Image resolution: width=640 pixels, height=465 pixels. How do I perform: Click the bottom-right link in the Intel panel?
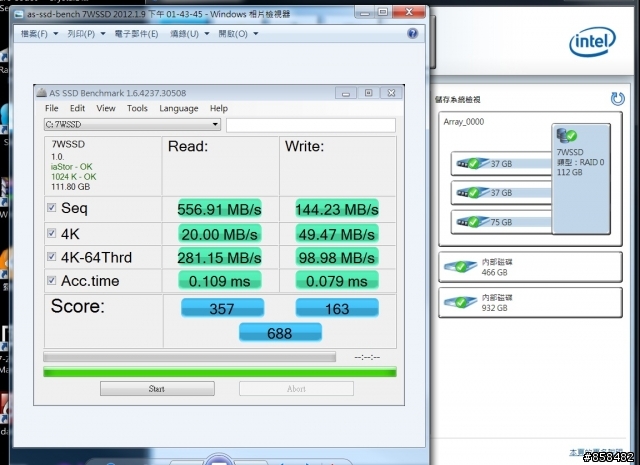(596, 452)
